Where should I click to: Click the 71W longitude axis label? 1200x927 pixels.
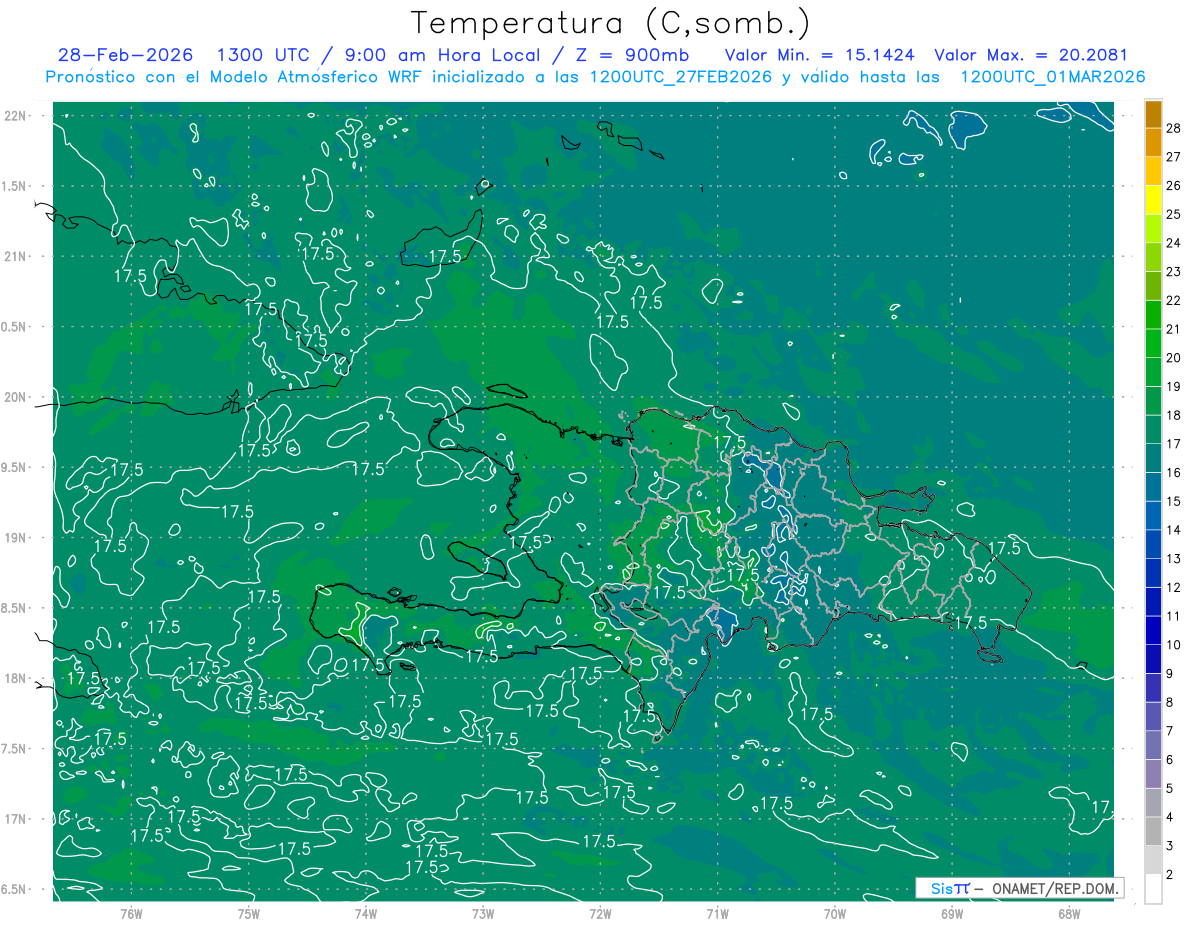pyautogui.click(x=717, y=913)
